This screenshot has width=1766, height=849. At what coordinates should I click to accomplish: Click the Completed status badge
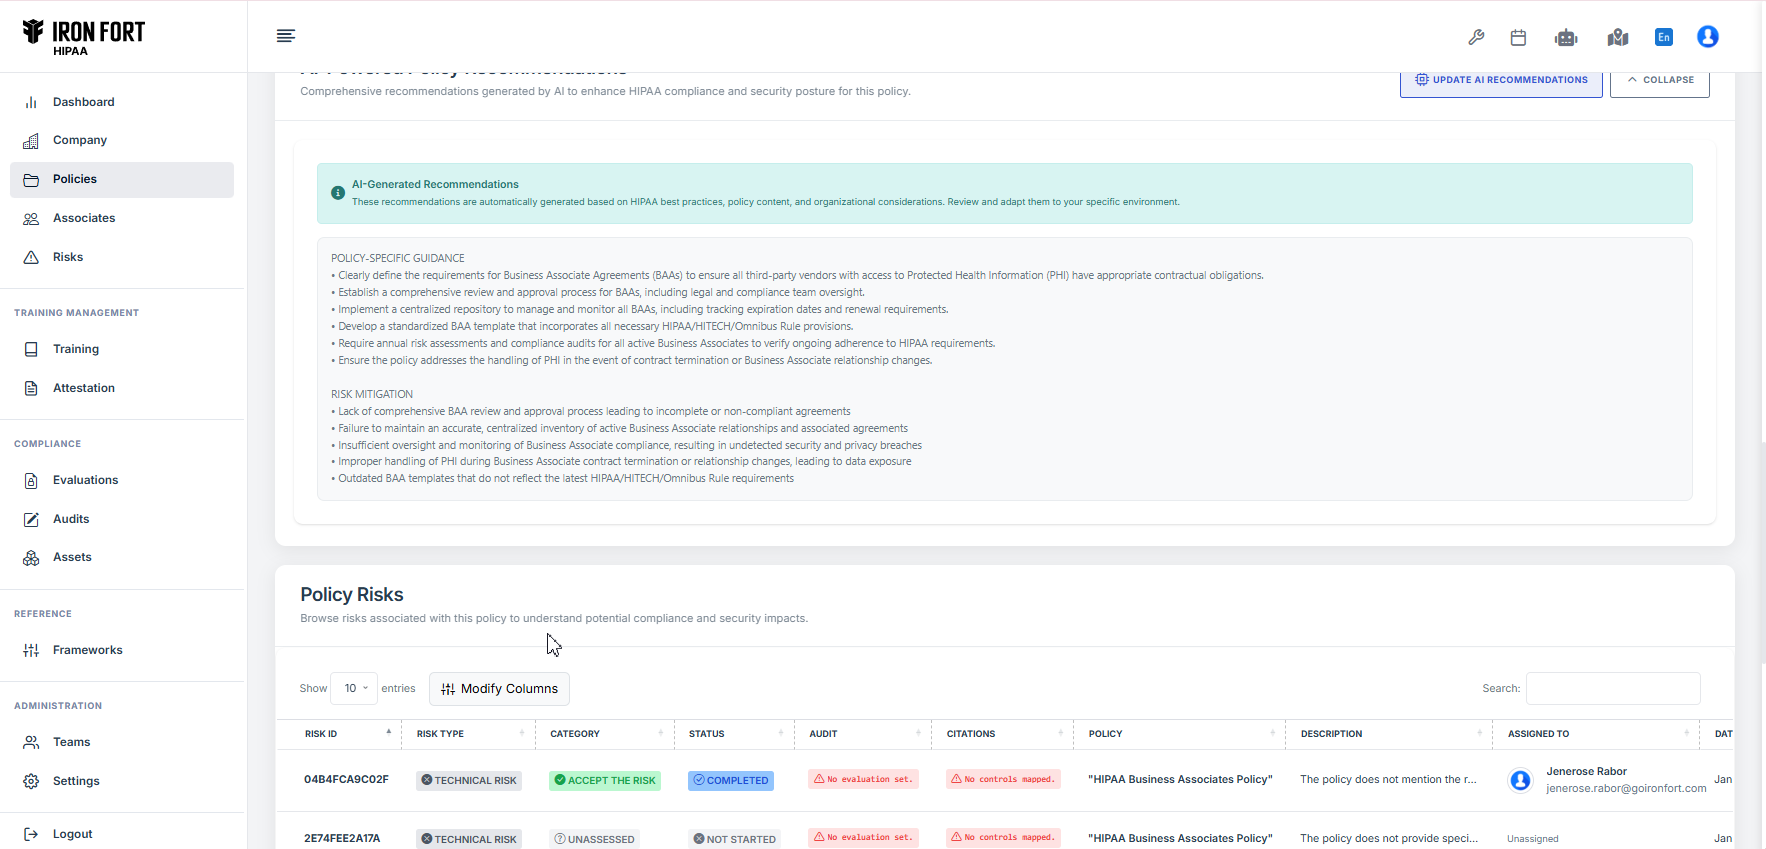(x=731, y=781)
